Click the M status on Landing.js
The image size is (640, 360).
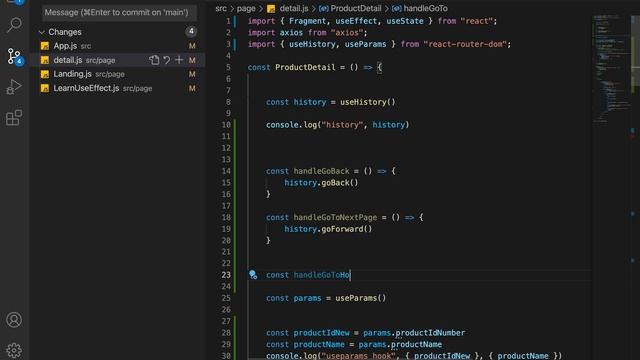(192, 74)
